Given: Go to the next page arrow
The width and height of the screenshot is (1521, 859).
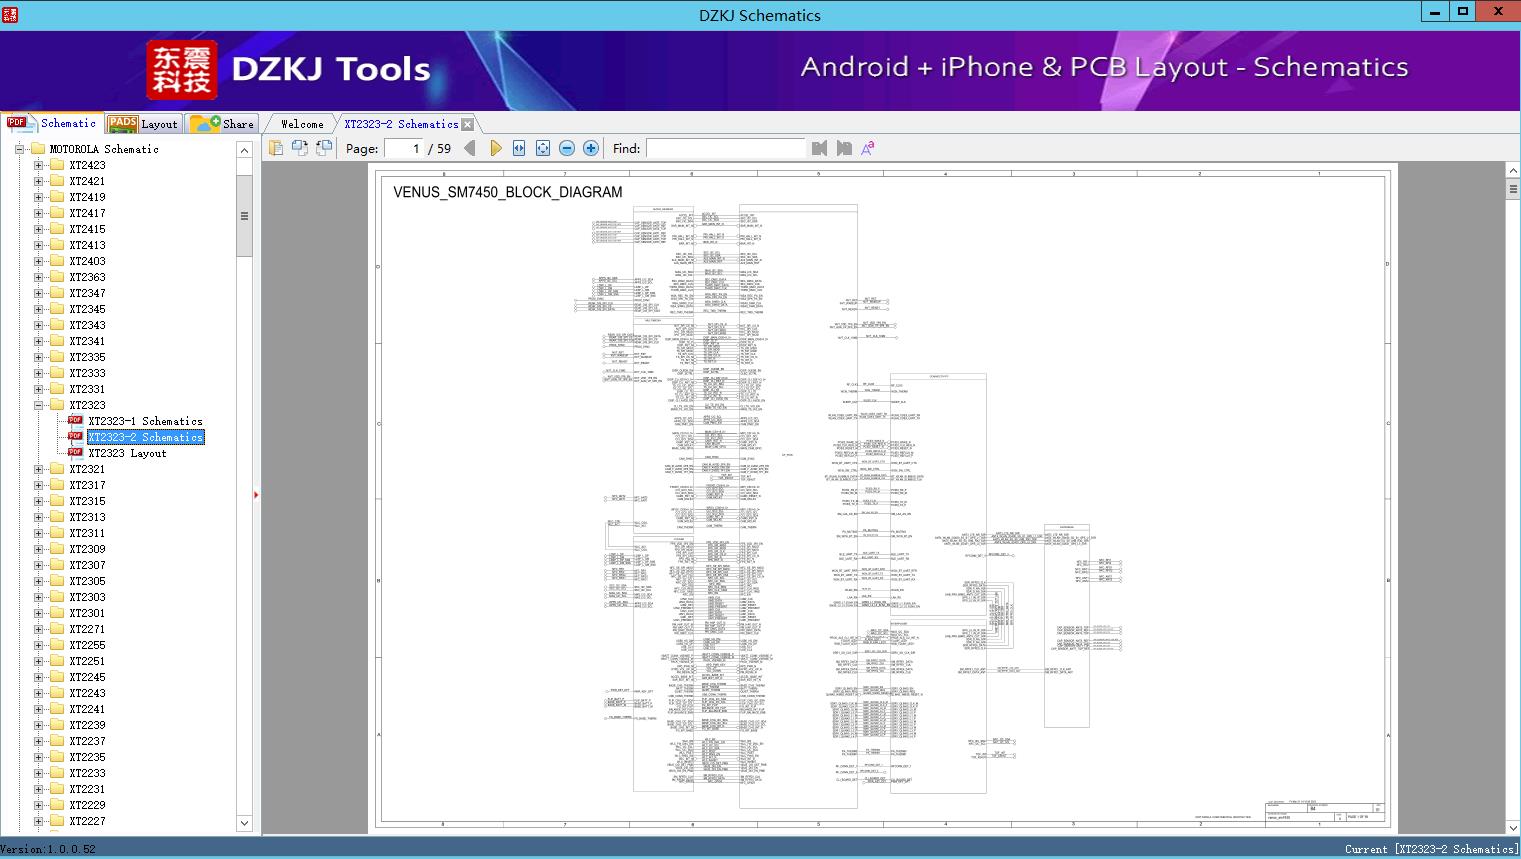Looking at the screenshot, I should click(x=496, y=148).
